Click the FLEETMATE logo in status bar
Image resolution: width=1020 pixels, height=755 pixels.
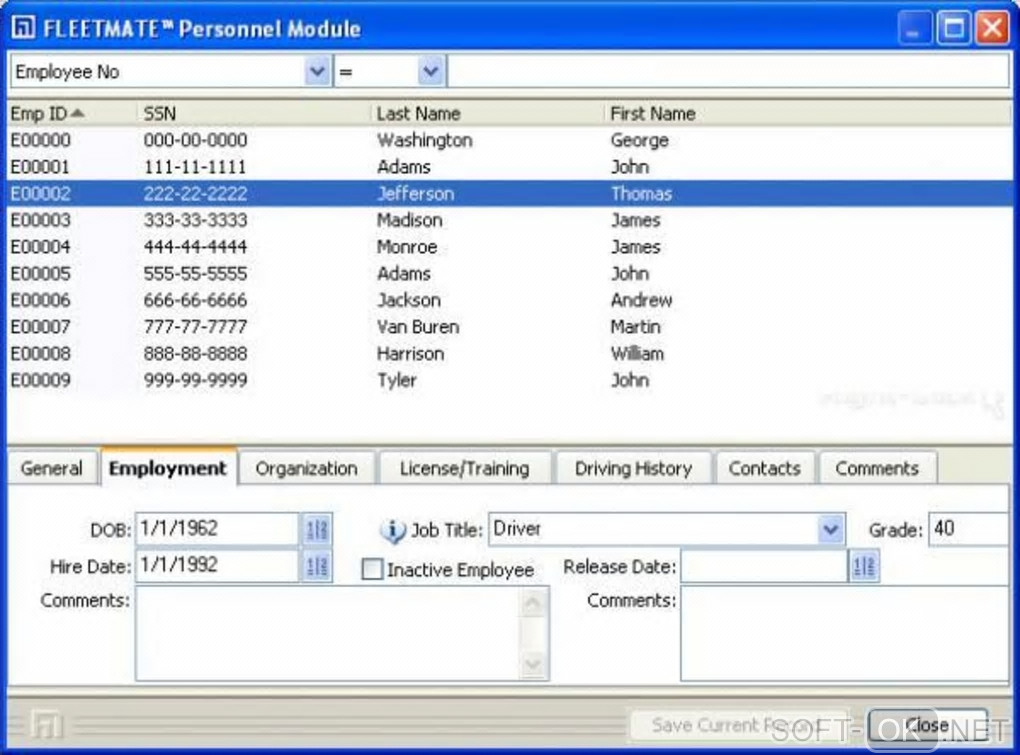click(47, 724)
